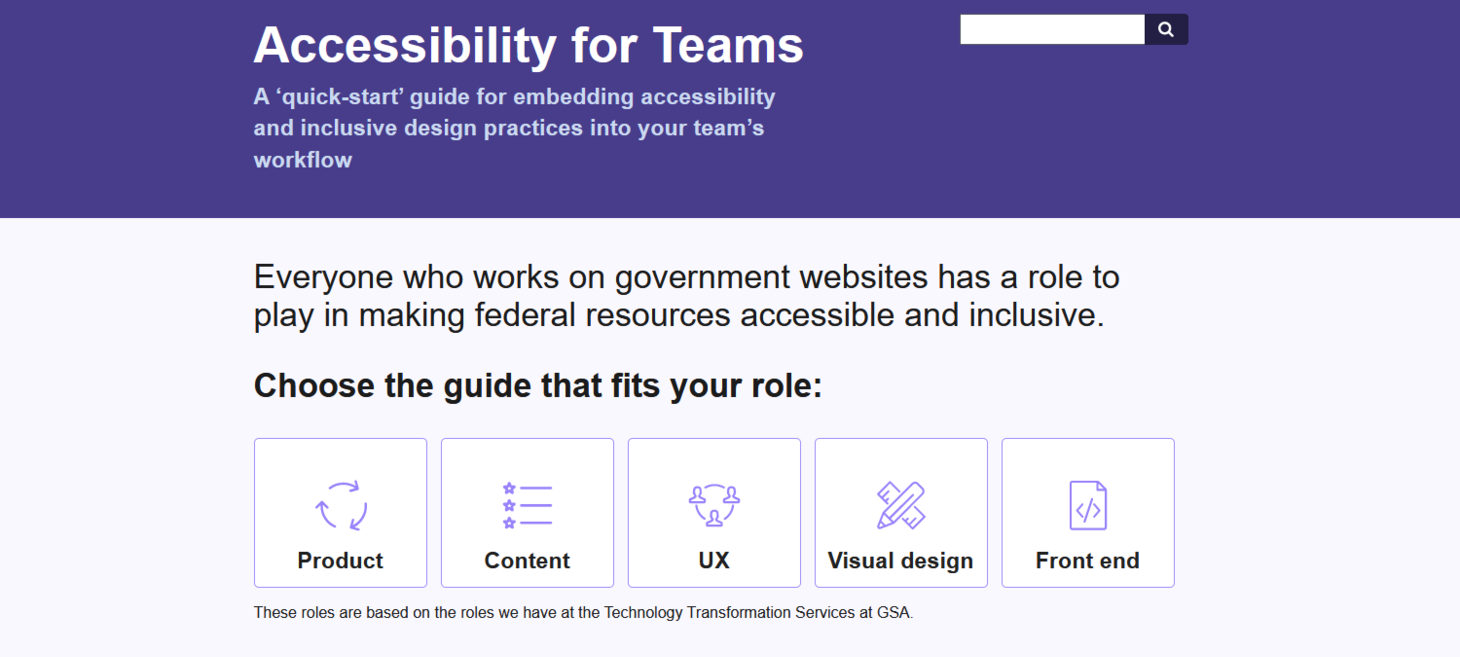Click the Accessibility for Teams site title

[x=528, y=45]
